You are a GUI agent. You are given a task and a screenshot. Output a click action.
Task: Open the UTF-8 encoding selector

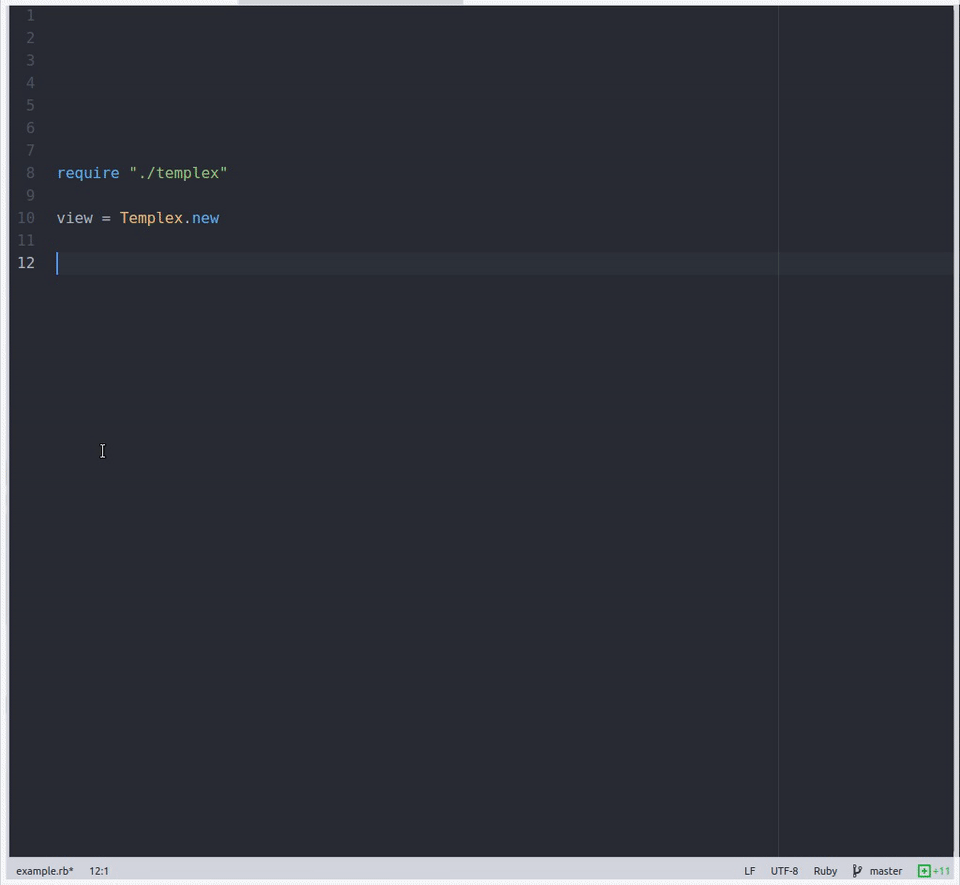784,871
